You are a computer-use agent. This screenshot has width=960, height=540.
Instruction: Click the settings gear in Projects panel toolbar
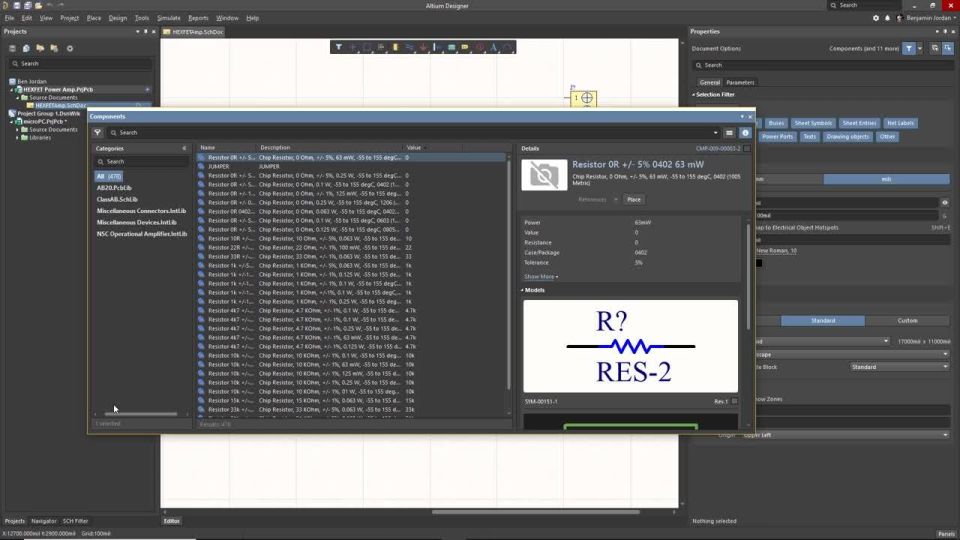pos(70,48)
